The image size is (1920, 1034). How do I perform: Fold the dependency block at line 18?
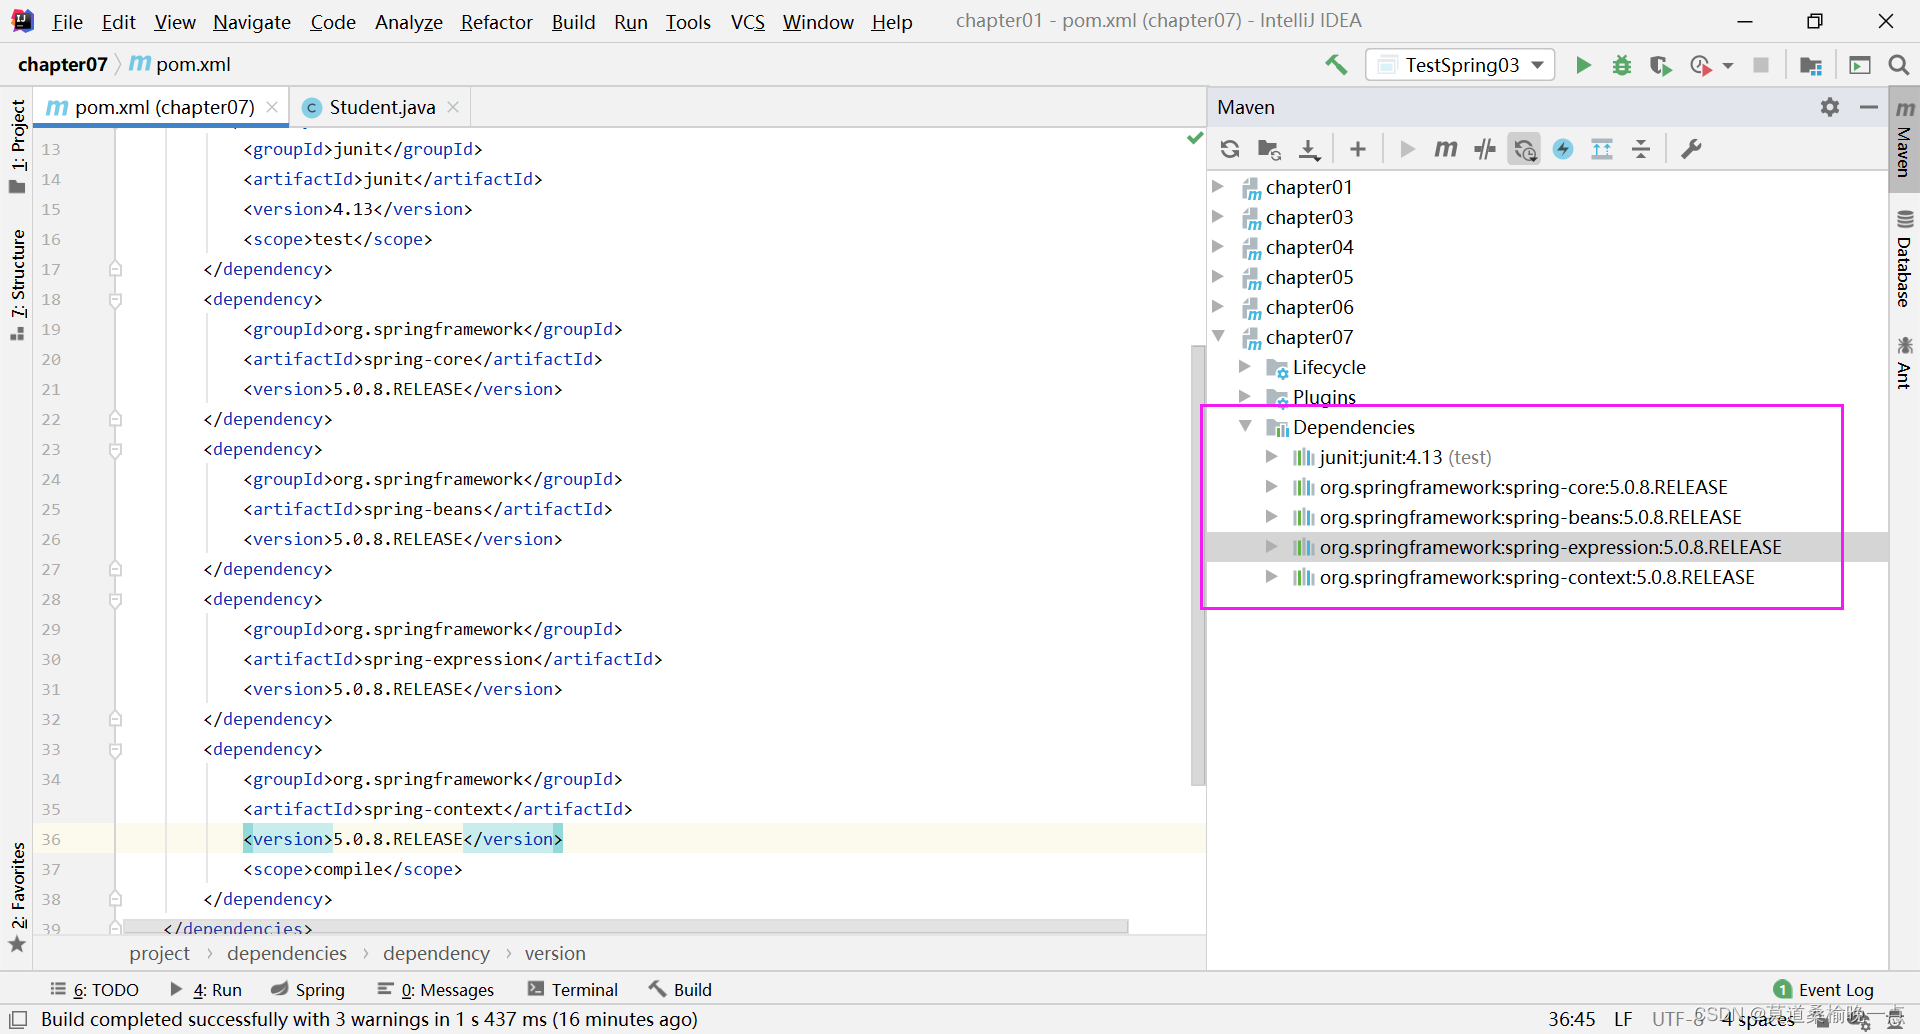tap(115, 299)
